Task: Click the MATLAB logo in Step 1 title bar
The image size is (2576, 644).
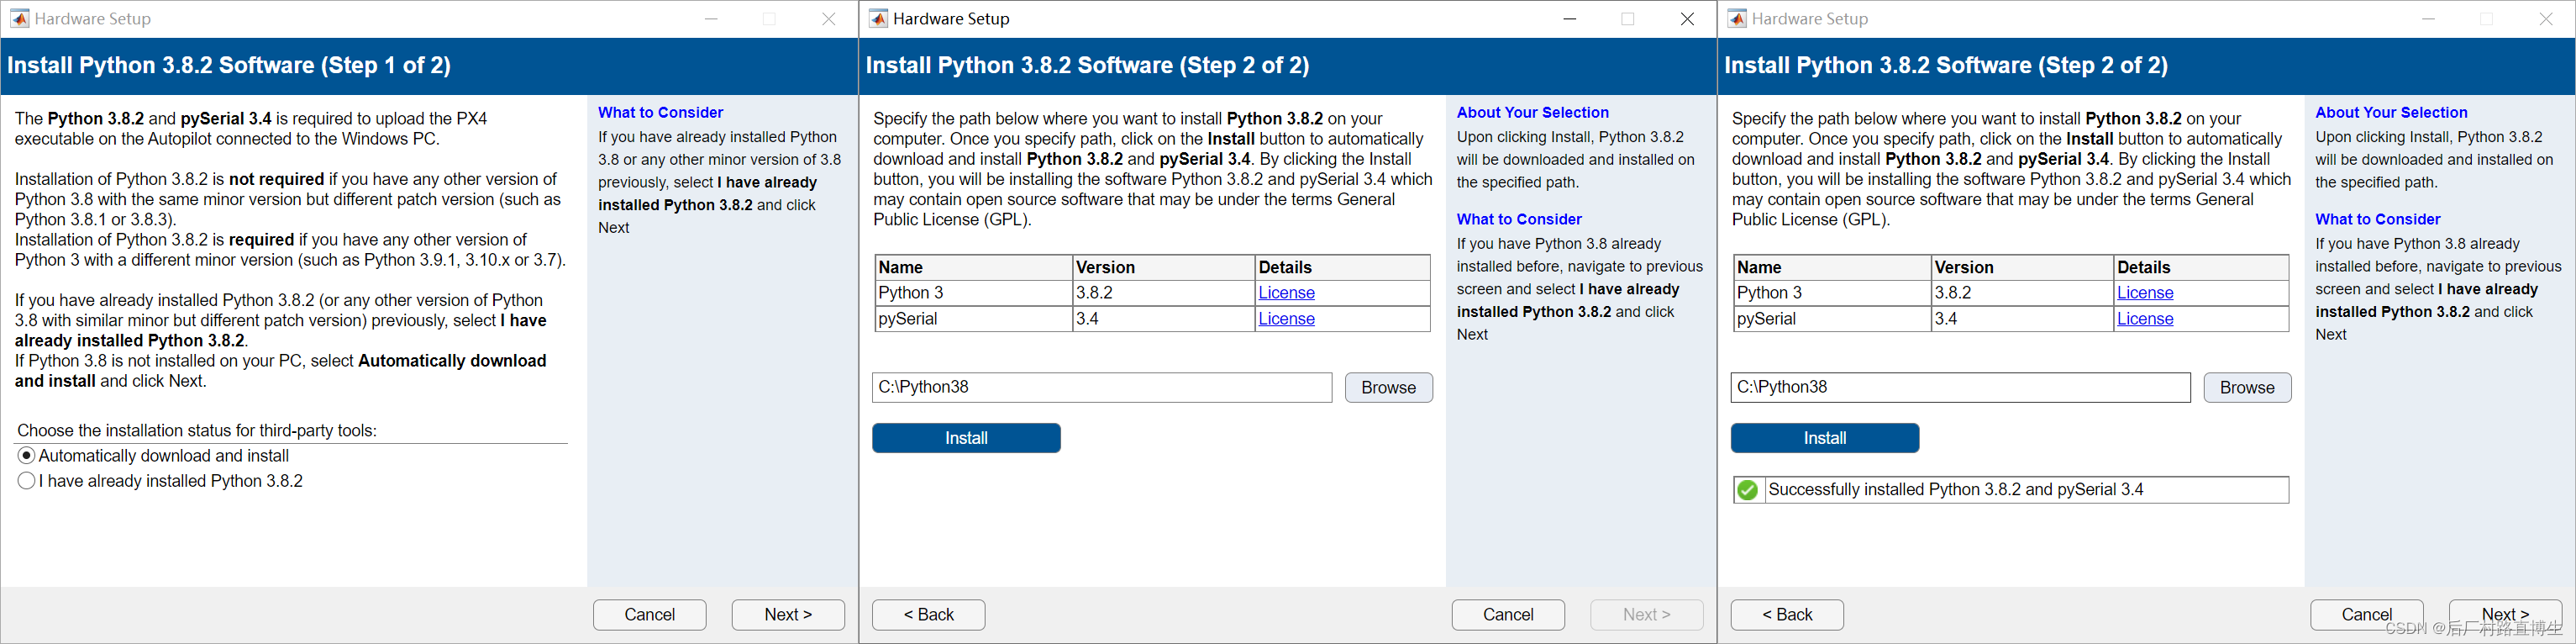Action: tap(19, 19)
